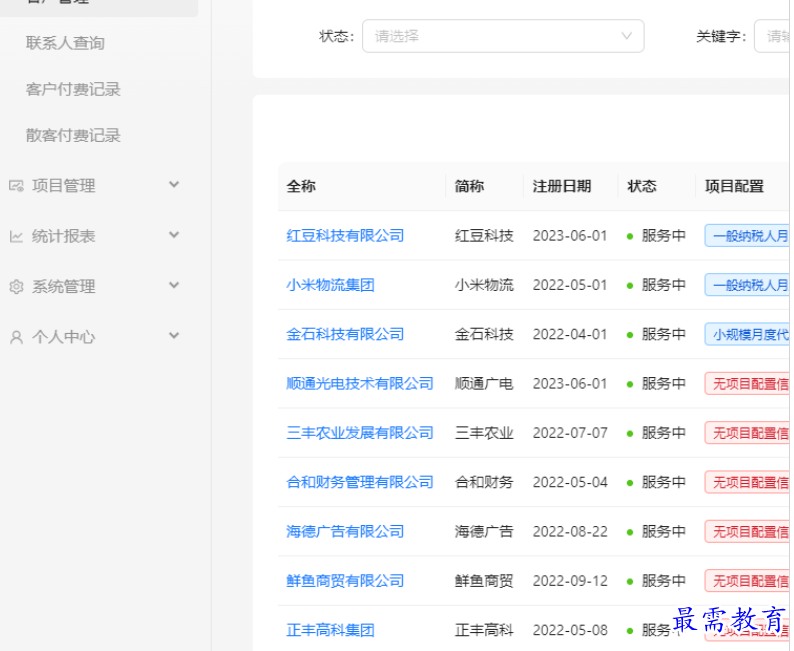Open the 合和财务管理有限公司 customer link
The height and width of the screenshot is (651, 794).
360,482
